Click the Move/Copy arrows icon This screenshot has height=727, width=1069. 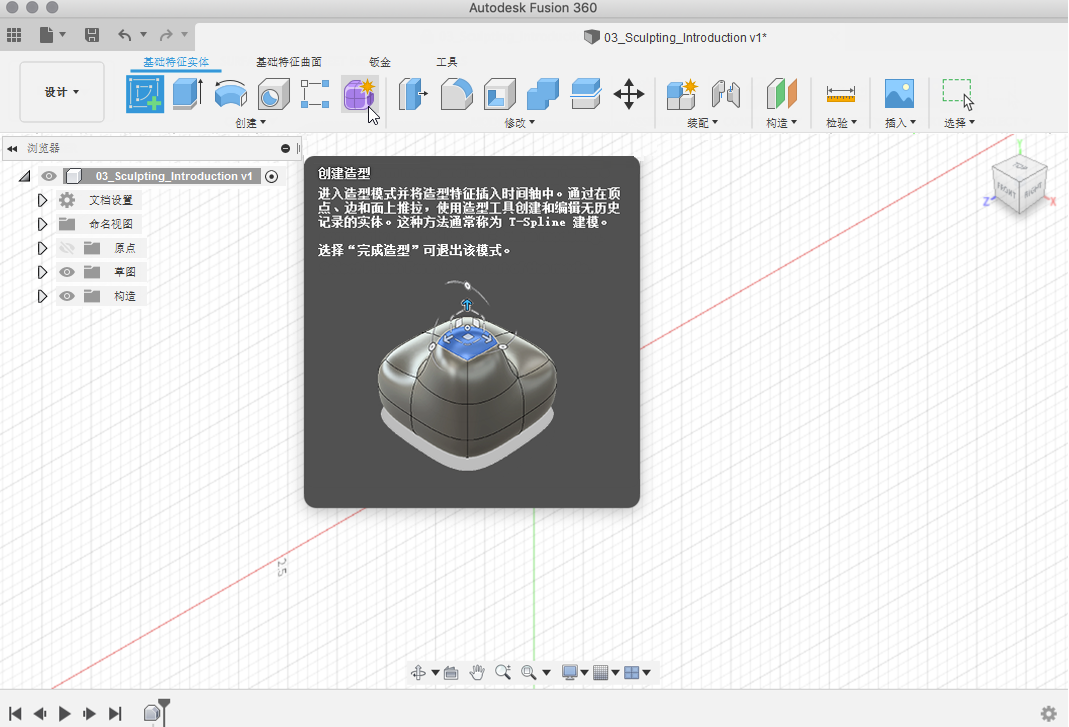point(628,95)
